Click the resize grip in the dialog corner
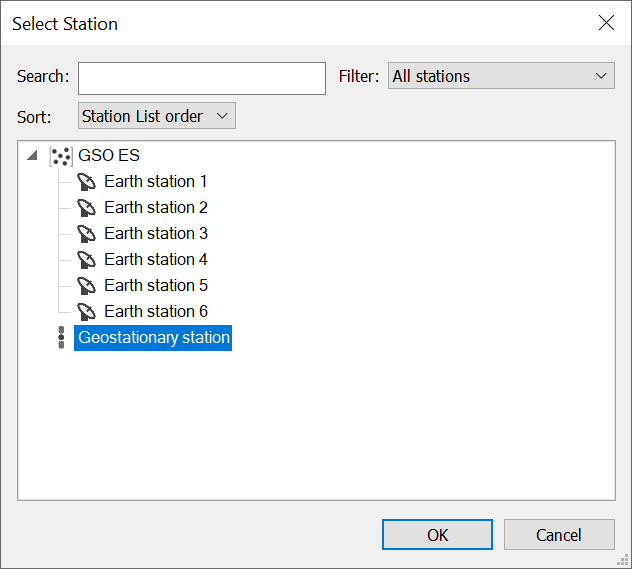The height and width of the screenshot is (569, 632). [x=623, y=560]
